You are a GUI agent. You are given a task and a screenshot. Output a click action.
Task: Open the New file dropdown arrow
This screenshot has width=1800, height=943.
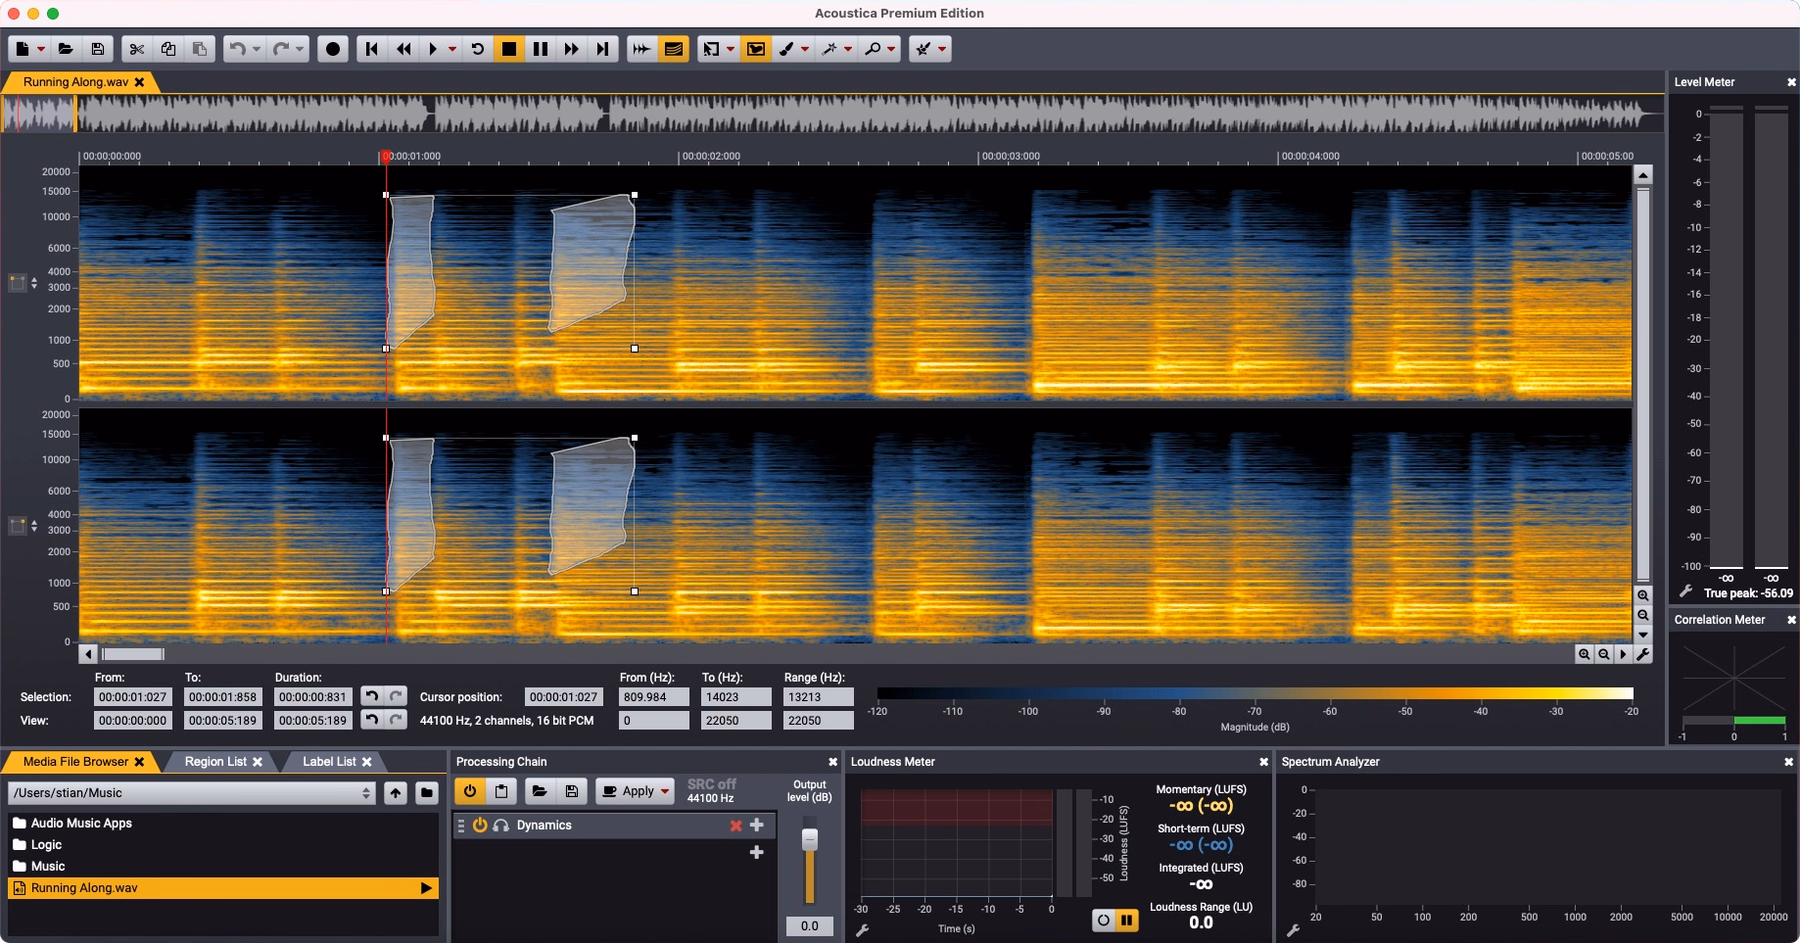point(41,49)
